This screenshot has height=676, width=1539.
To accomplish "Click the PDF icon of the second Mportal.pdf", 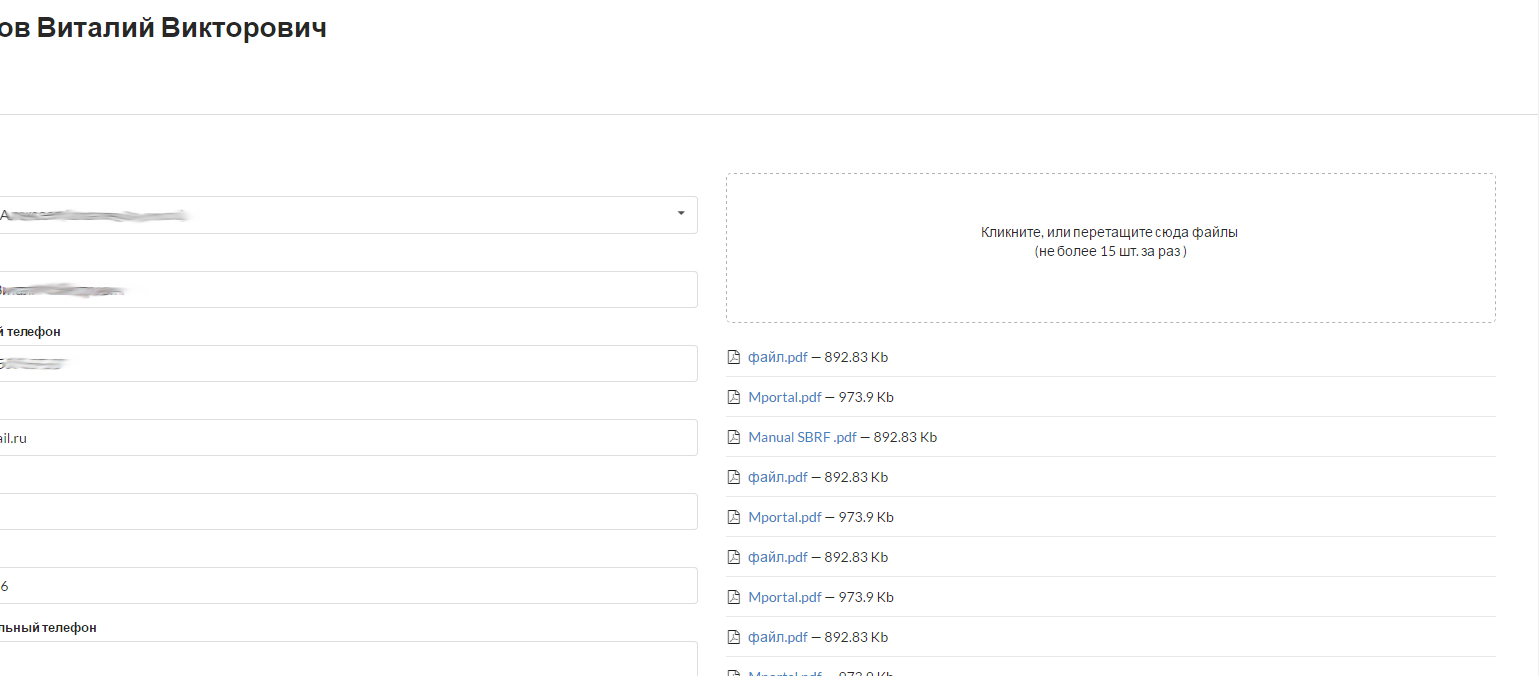I will click(733, 517).
